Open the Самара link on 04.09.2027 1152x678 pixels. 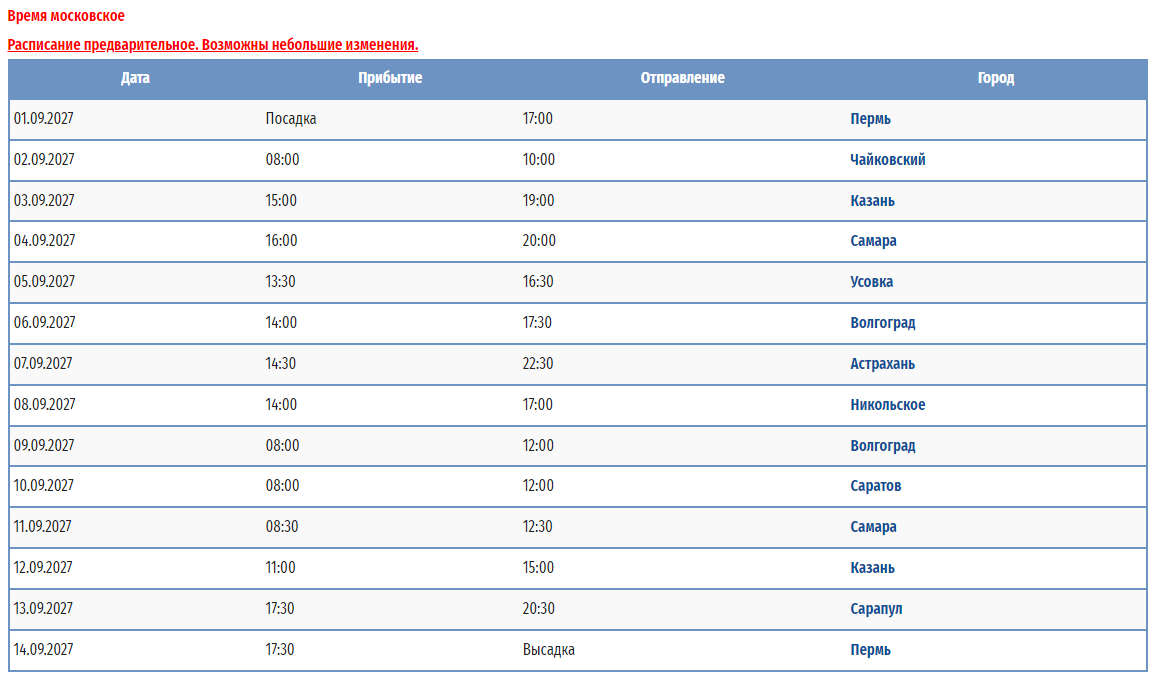coord(873,241)
